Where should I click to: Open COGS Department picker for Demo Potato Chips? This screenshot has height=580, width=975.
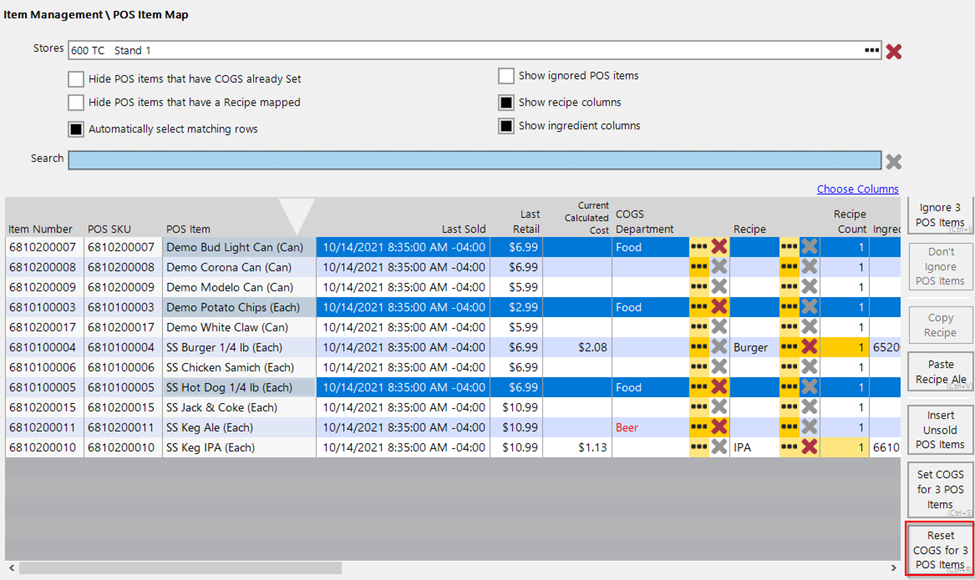(699, 306)
